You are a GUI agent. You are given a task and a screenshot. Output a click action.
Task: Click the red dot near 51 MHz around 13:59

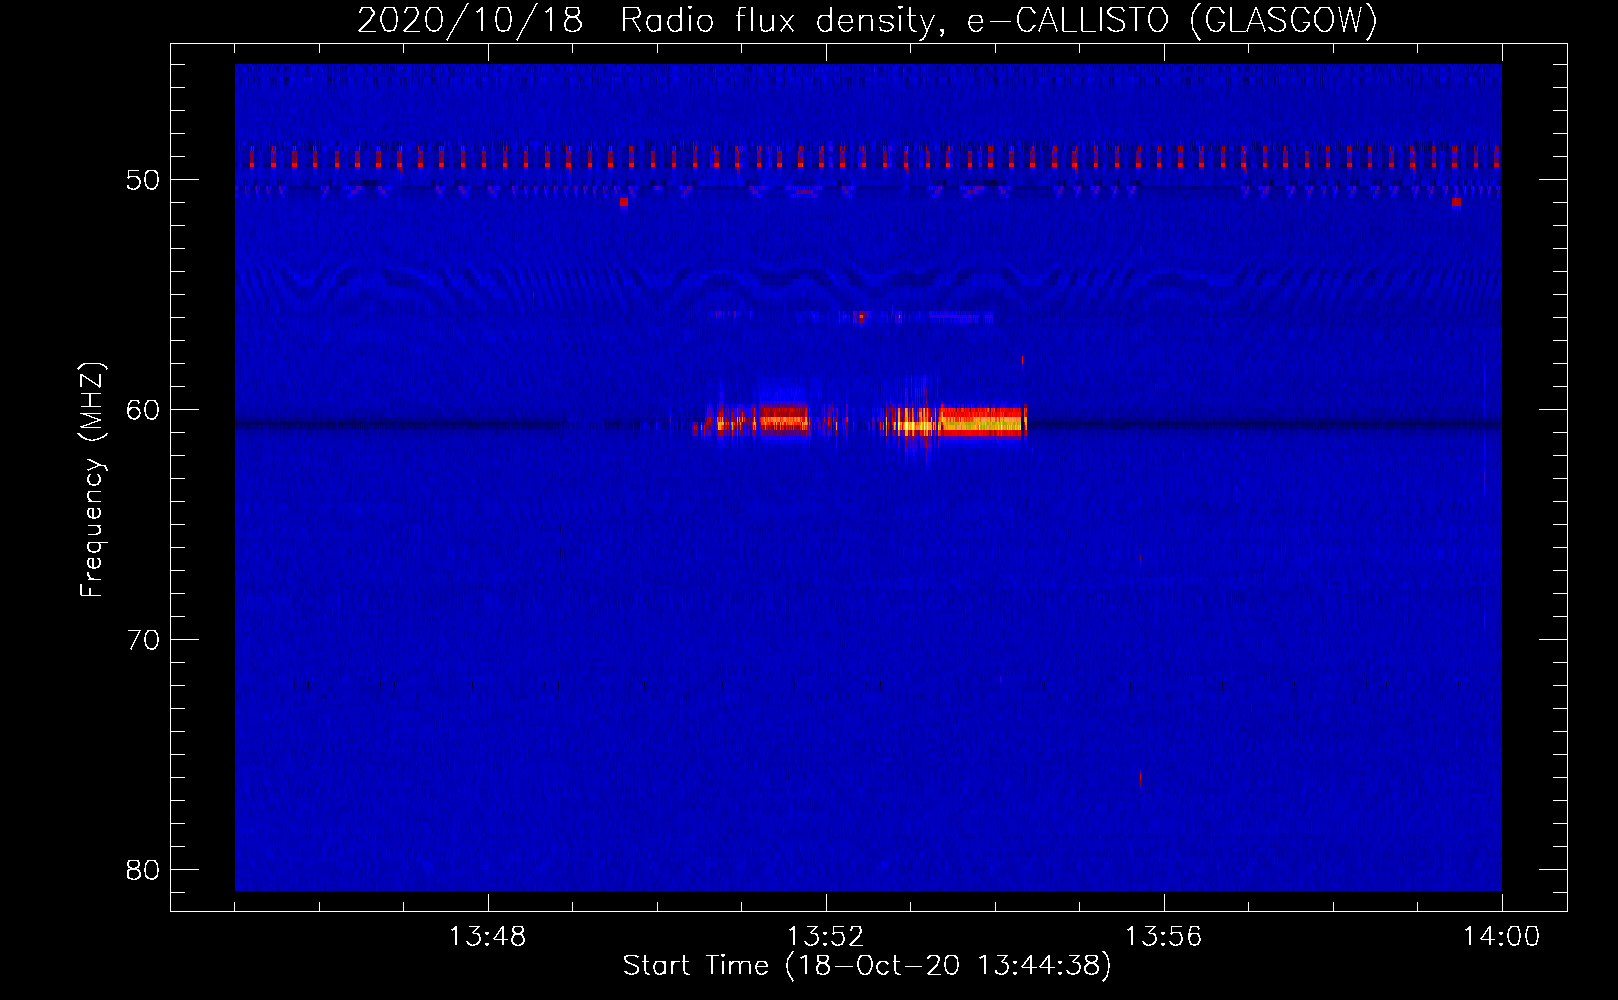click(x=1456, y=202)
